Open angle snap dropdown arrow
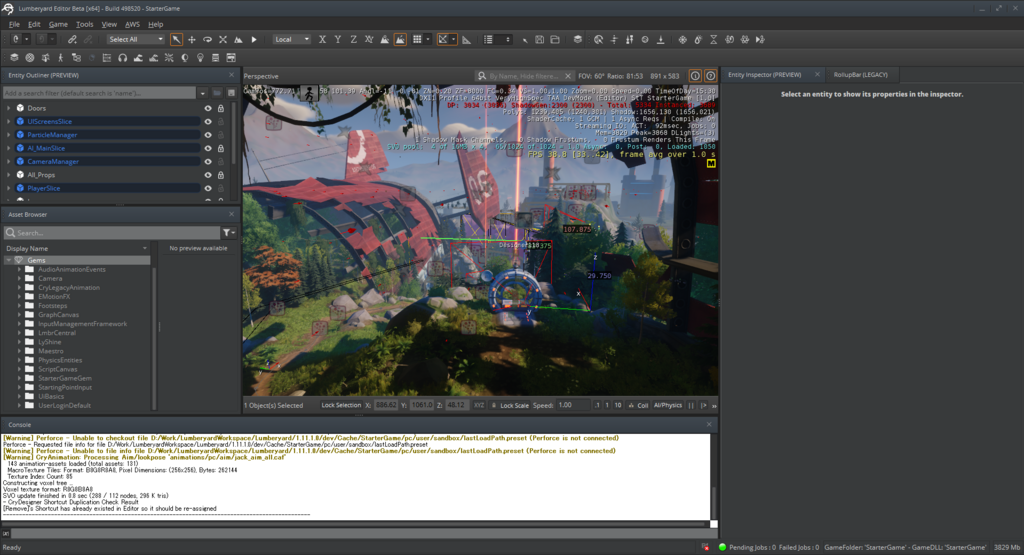 point(453,39)
